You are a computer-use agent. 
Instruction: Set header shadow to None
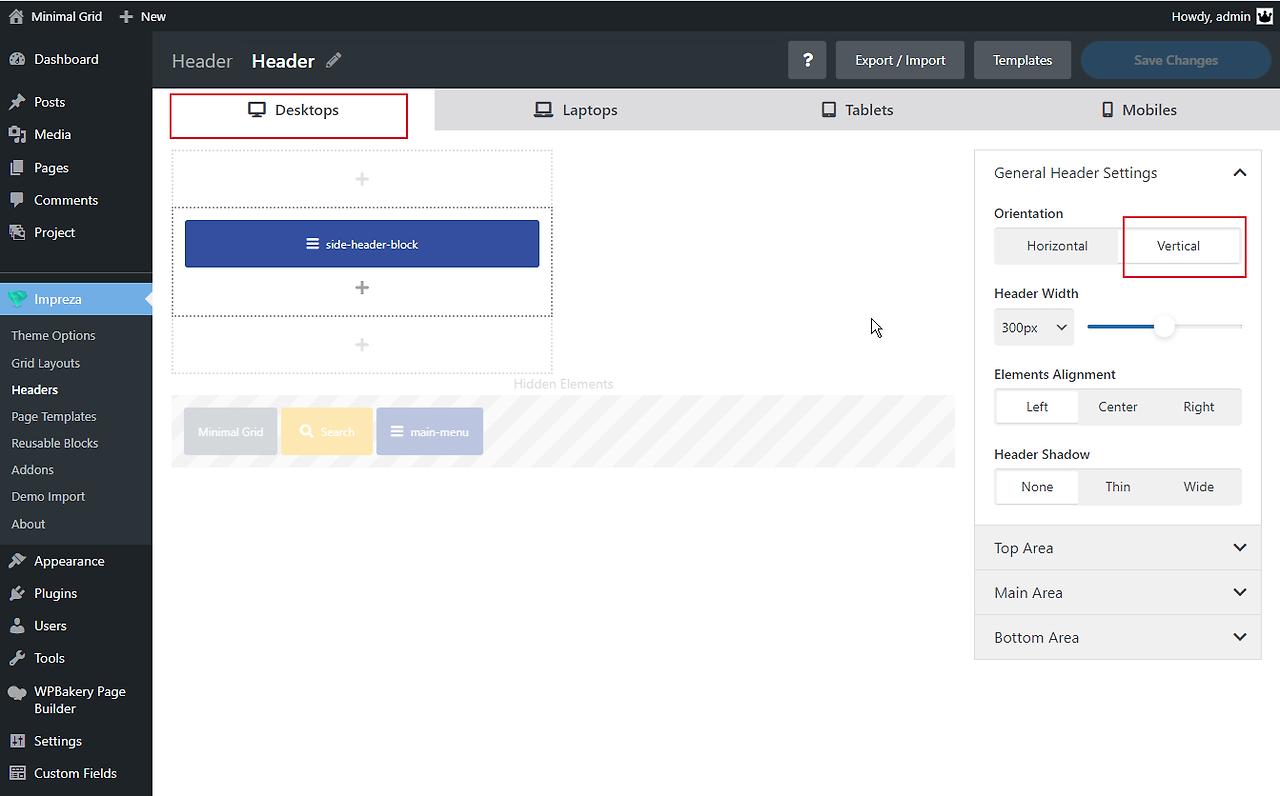1037,487
